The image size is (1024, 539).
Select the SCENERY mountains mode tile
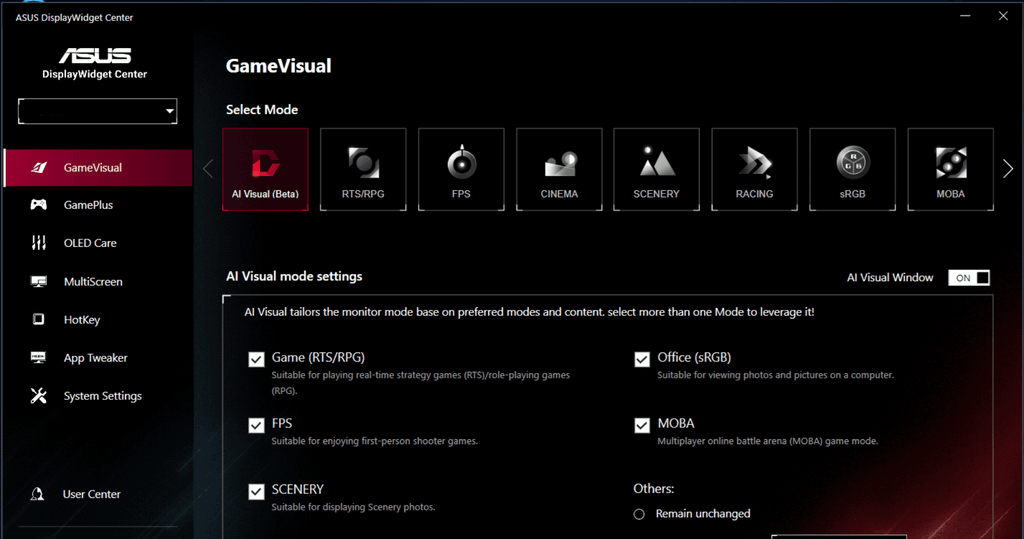pyautogui.click(x=656, y=169)
